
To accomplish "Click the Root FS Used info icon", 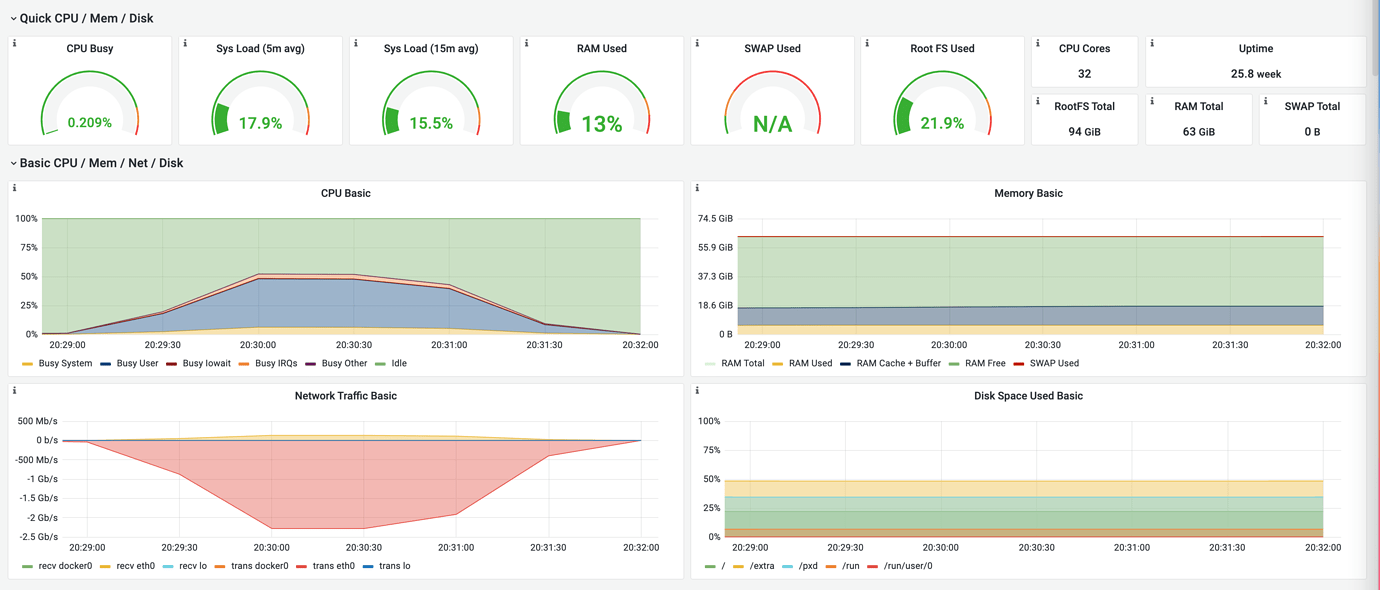I will coord(866,43).
